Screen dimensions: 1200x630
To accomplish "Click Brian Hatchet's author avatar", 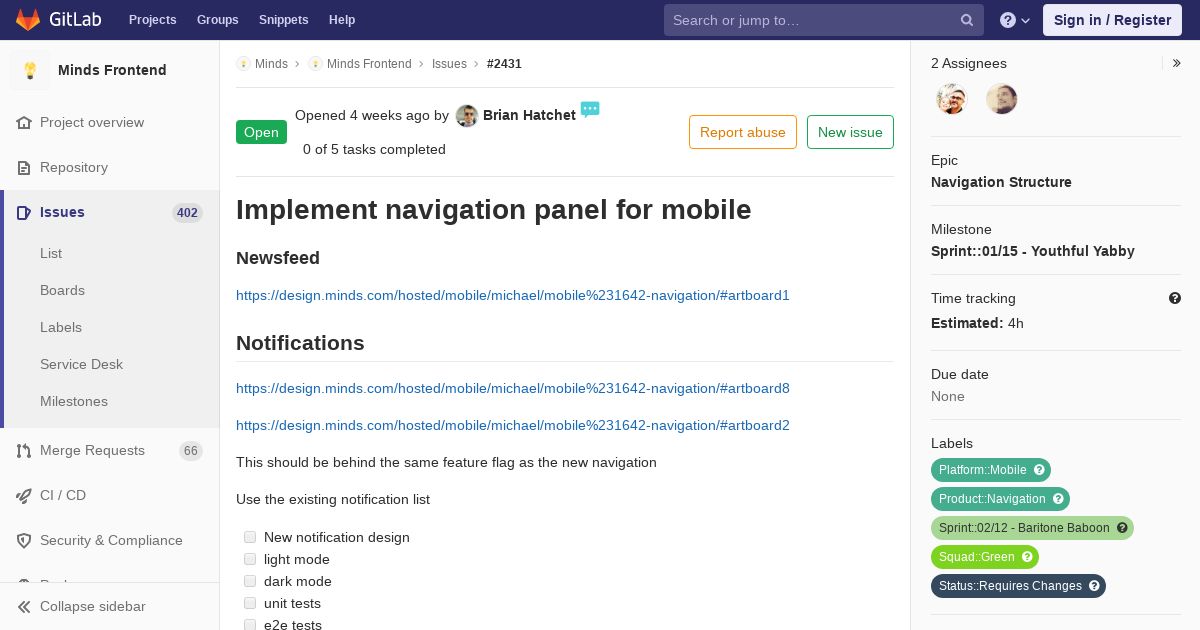I will coord(467,116).
